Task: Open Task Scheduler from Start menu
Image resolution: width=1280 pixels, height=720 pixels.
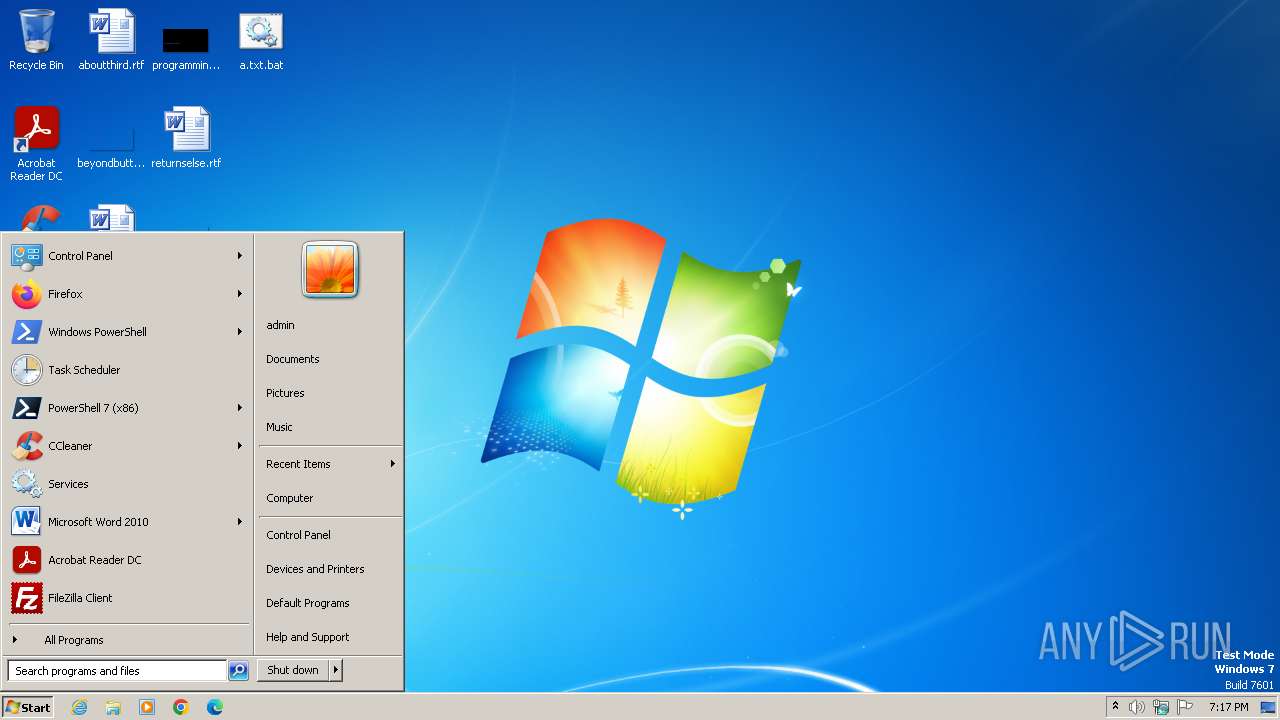Action: (127, 370)
